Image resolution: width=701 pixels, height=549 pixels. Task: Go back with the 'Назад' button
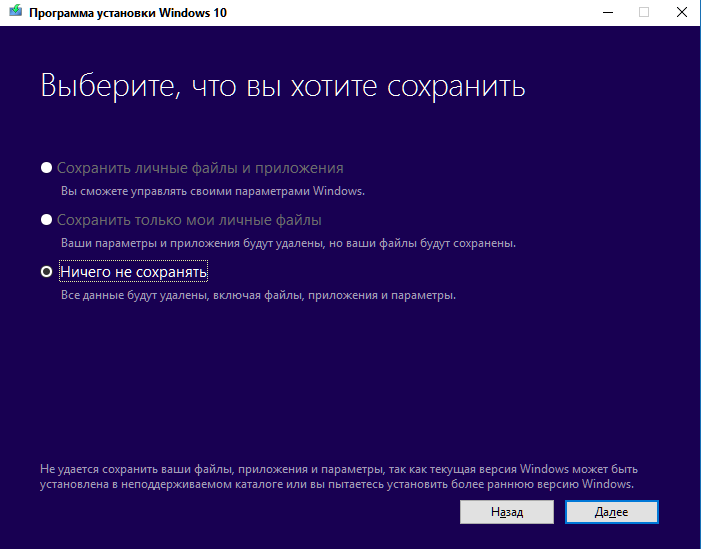point(507,512)
